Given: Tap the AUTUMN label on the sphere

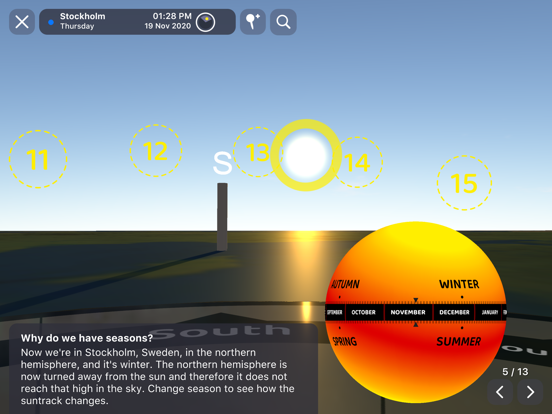Looking at the screenshot, I should pyautogui.click(x=346, y=284).
